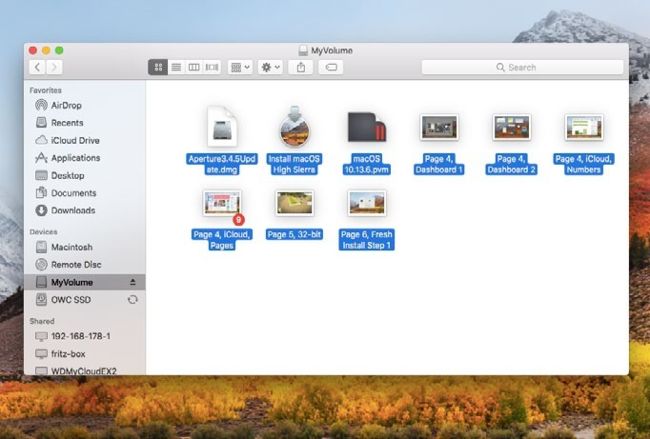Screen dimensions: 650x439
Task: Select the Page 4, iCloud, Numbers thumbnail
Action: [x=584, y=127]
